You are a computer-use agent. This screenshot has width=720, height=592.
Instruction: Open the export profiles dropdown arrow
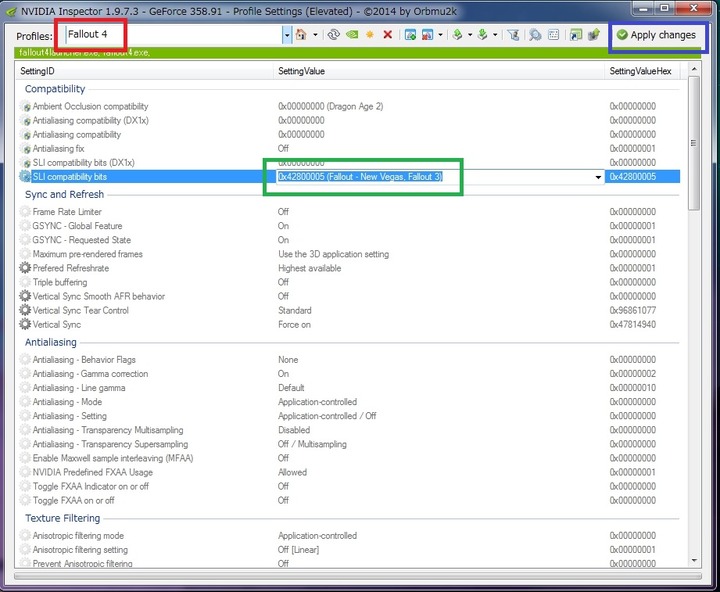pos(470,34)
